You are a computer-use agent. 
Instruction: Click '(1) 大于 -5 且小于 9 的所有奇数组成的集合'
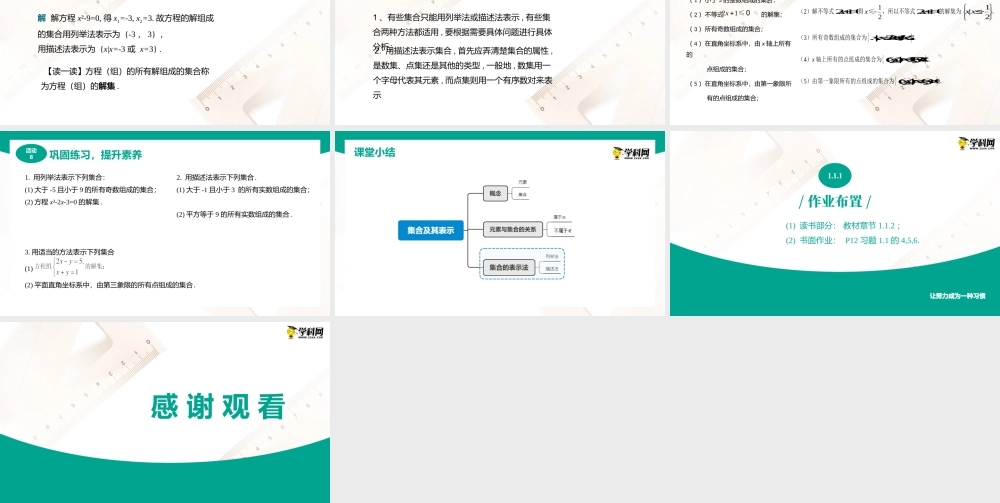pyautogui.click(x=90, y=189)
